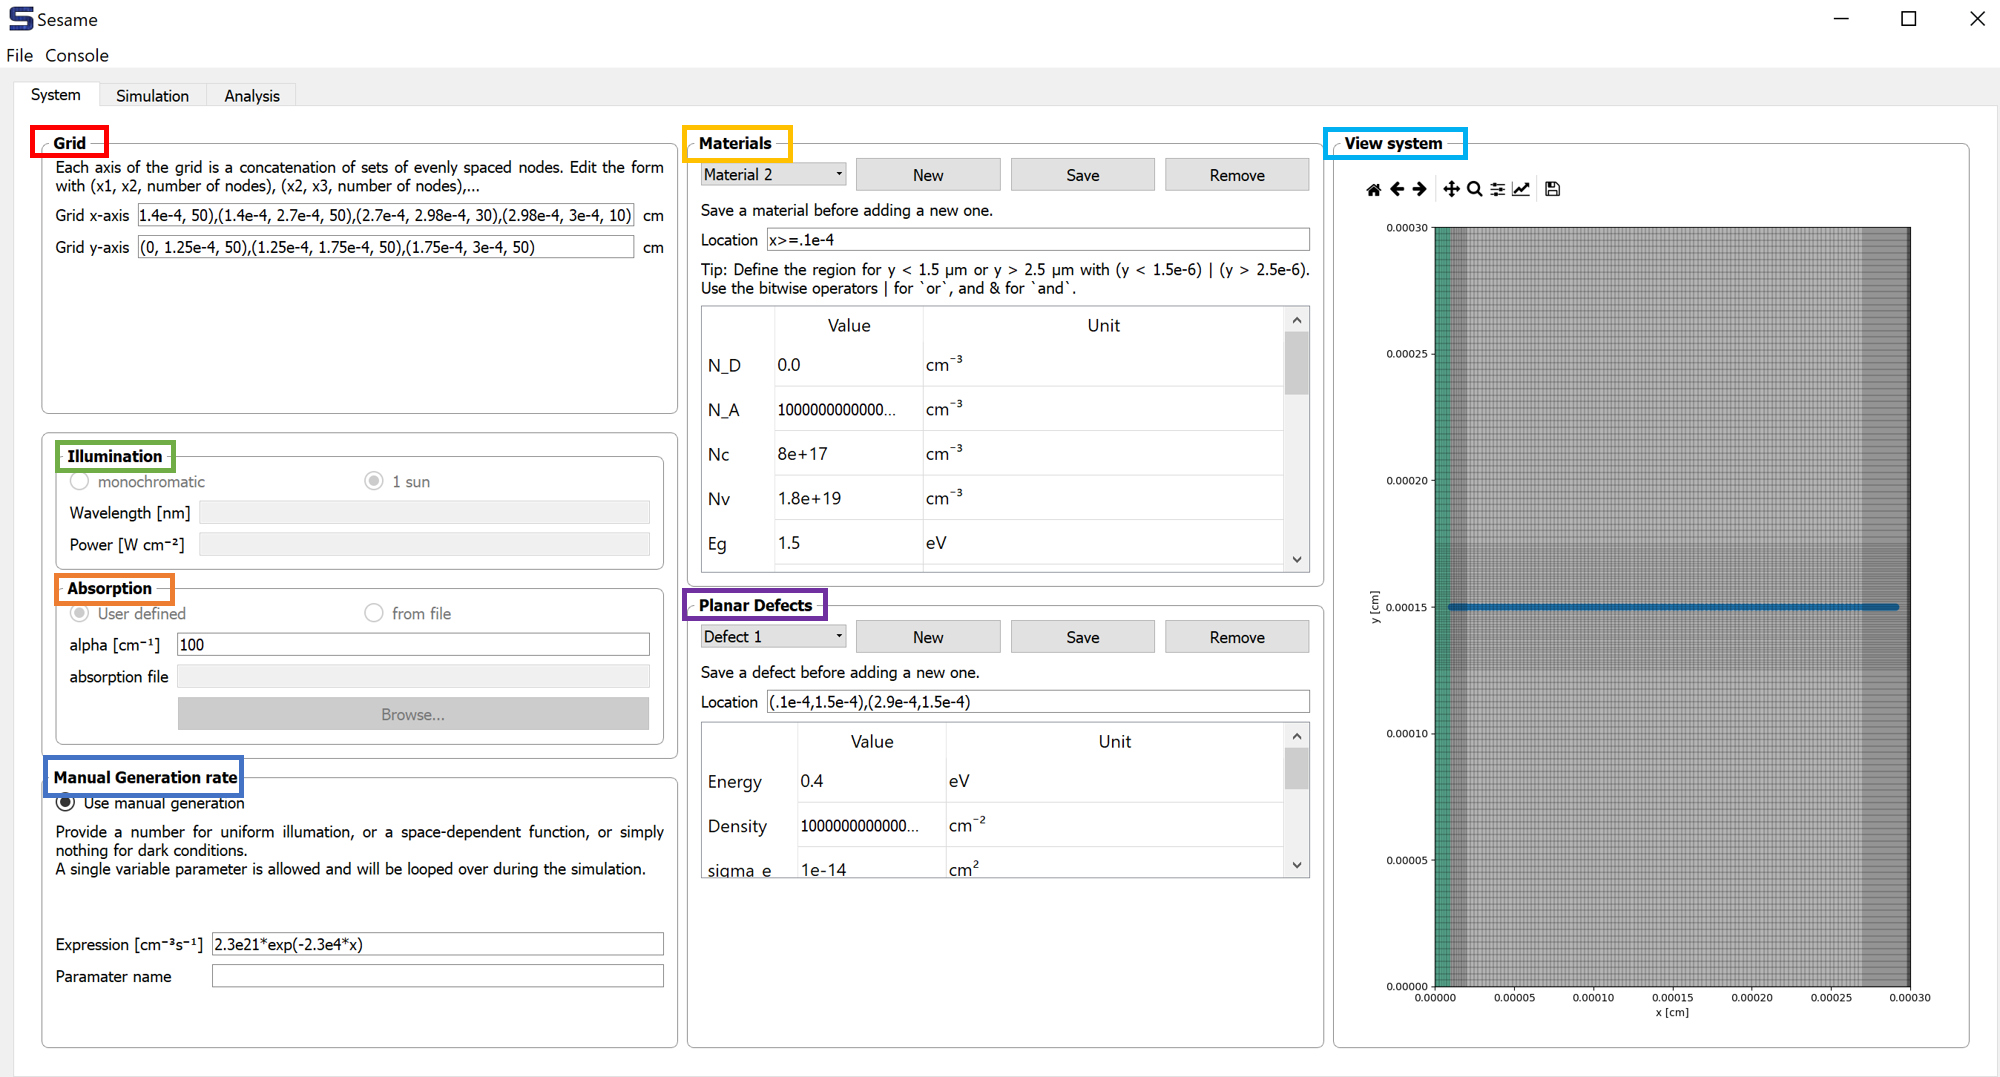This screenshot has height=1077, width=2000.
Task: Click the defects table Unit column header
Action: coord(1114,741)
